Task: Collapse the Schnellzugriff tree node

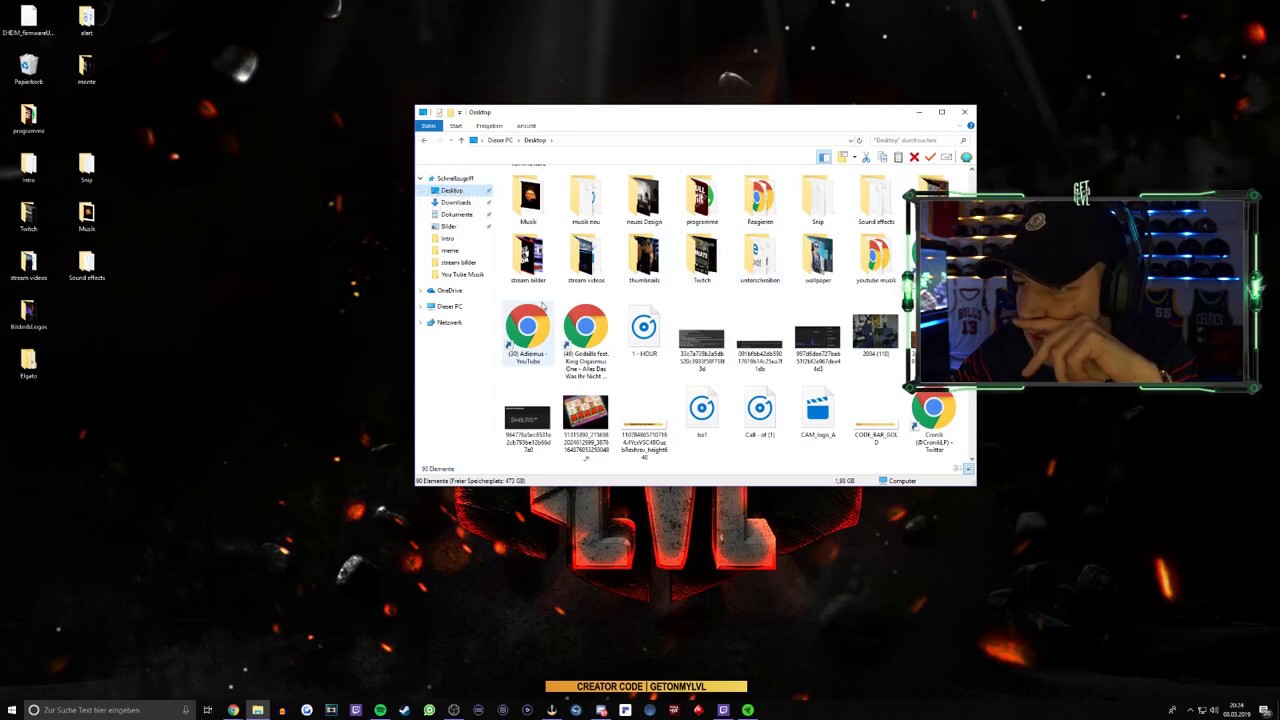Action: pos(420,178)
